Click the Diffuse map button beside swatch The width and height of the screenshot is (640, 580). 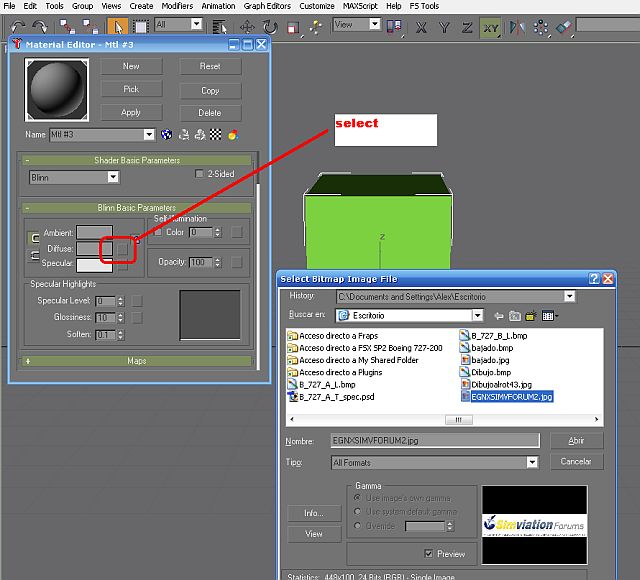pos(122,249)
